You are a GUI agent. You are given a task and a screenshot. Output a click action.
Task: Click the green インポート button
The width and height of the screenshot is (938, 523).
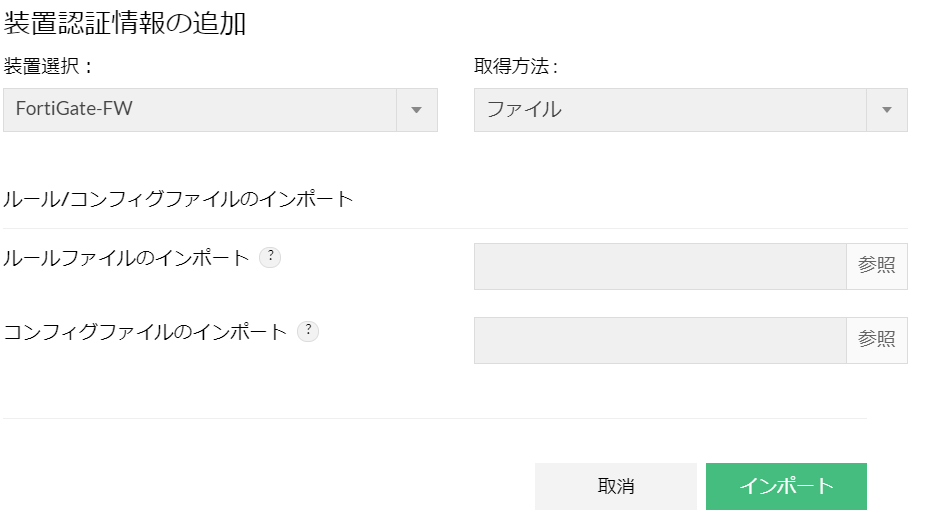tap(786, 487)
